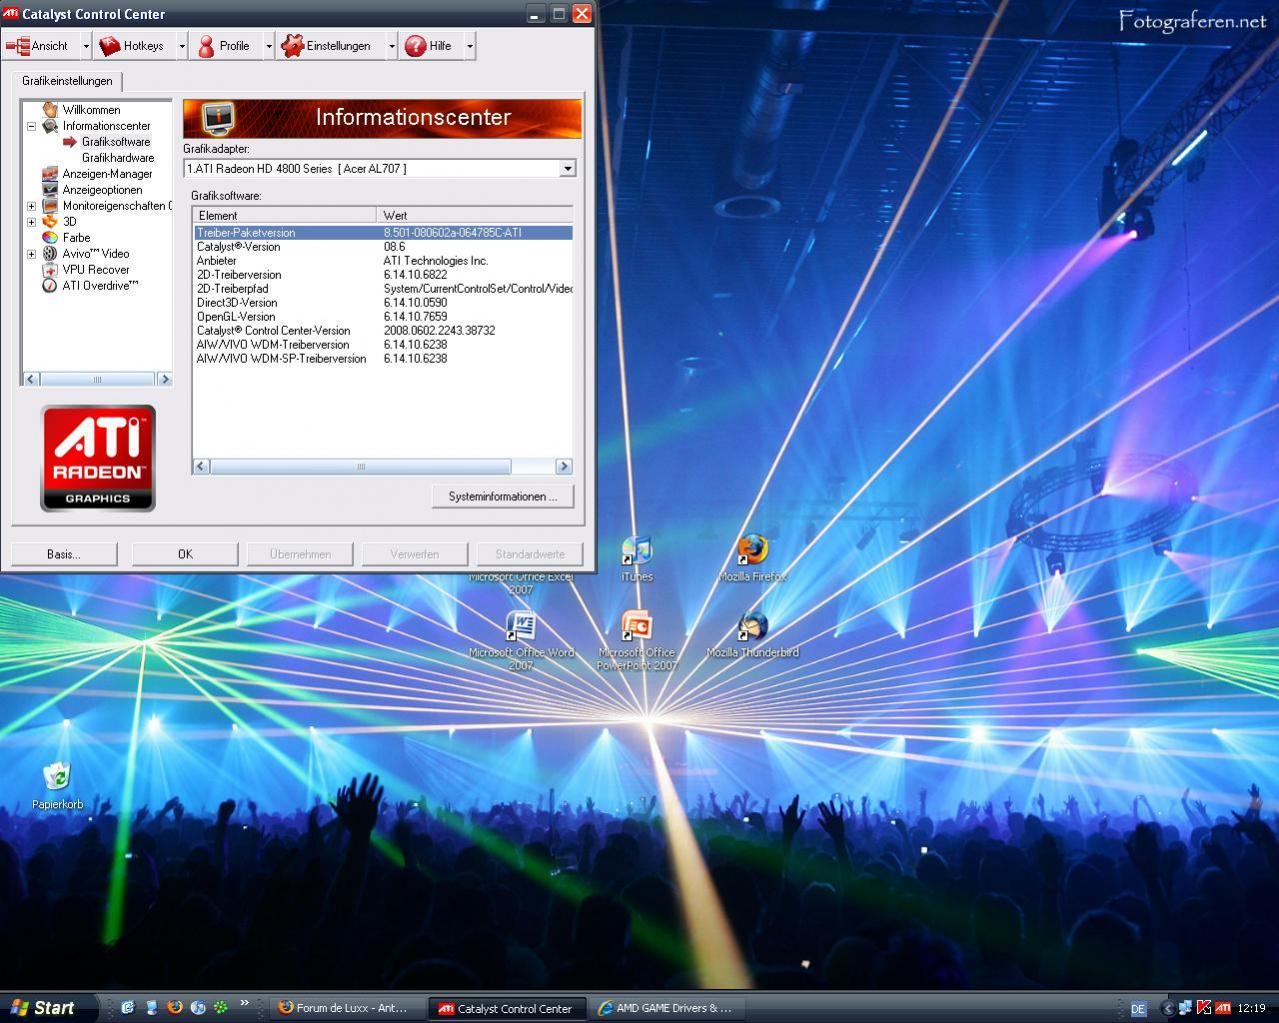The height and width of the screenshot is (1023, 1279).
Task: Click the Firefox quick launch icon
Action: 175,1008
